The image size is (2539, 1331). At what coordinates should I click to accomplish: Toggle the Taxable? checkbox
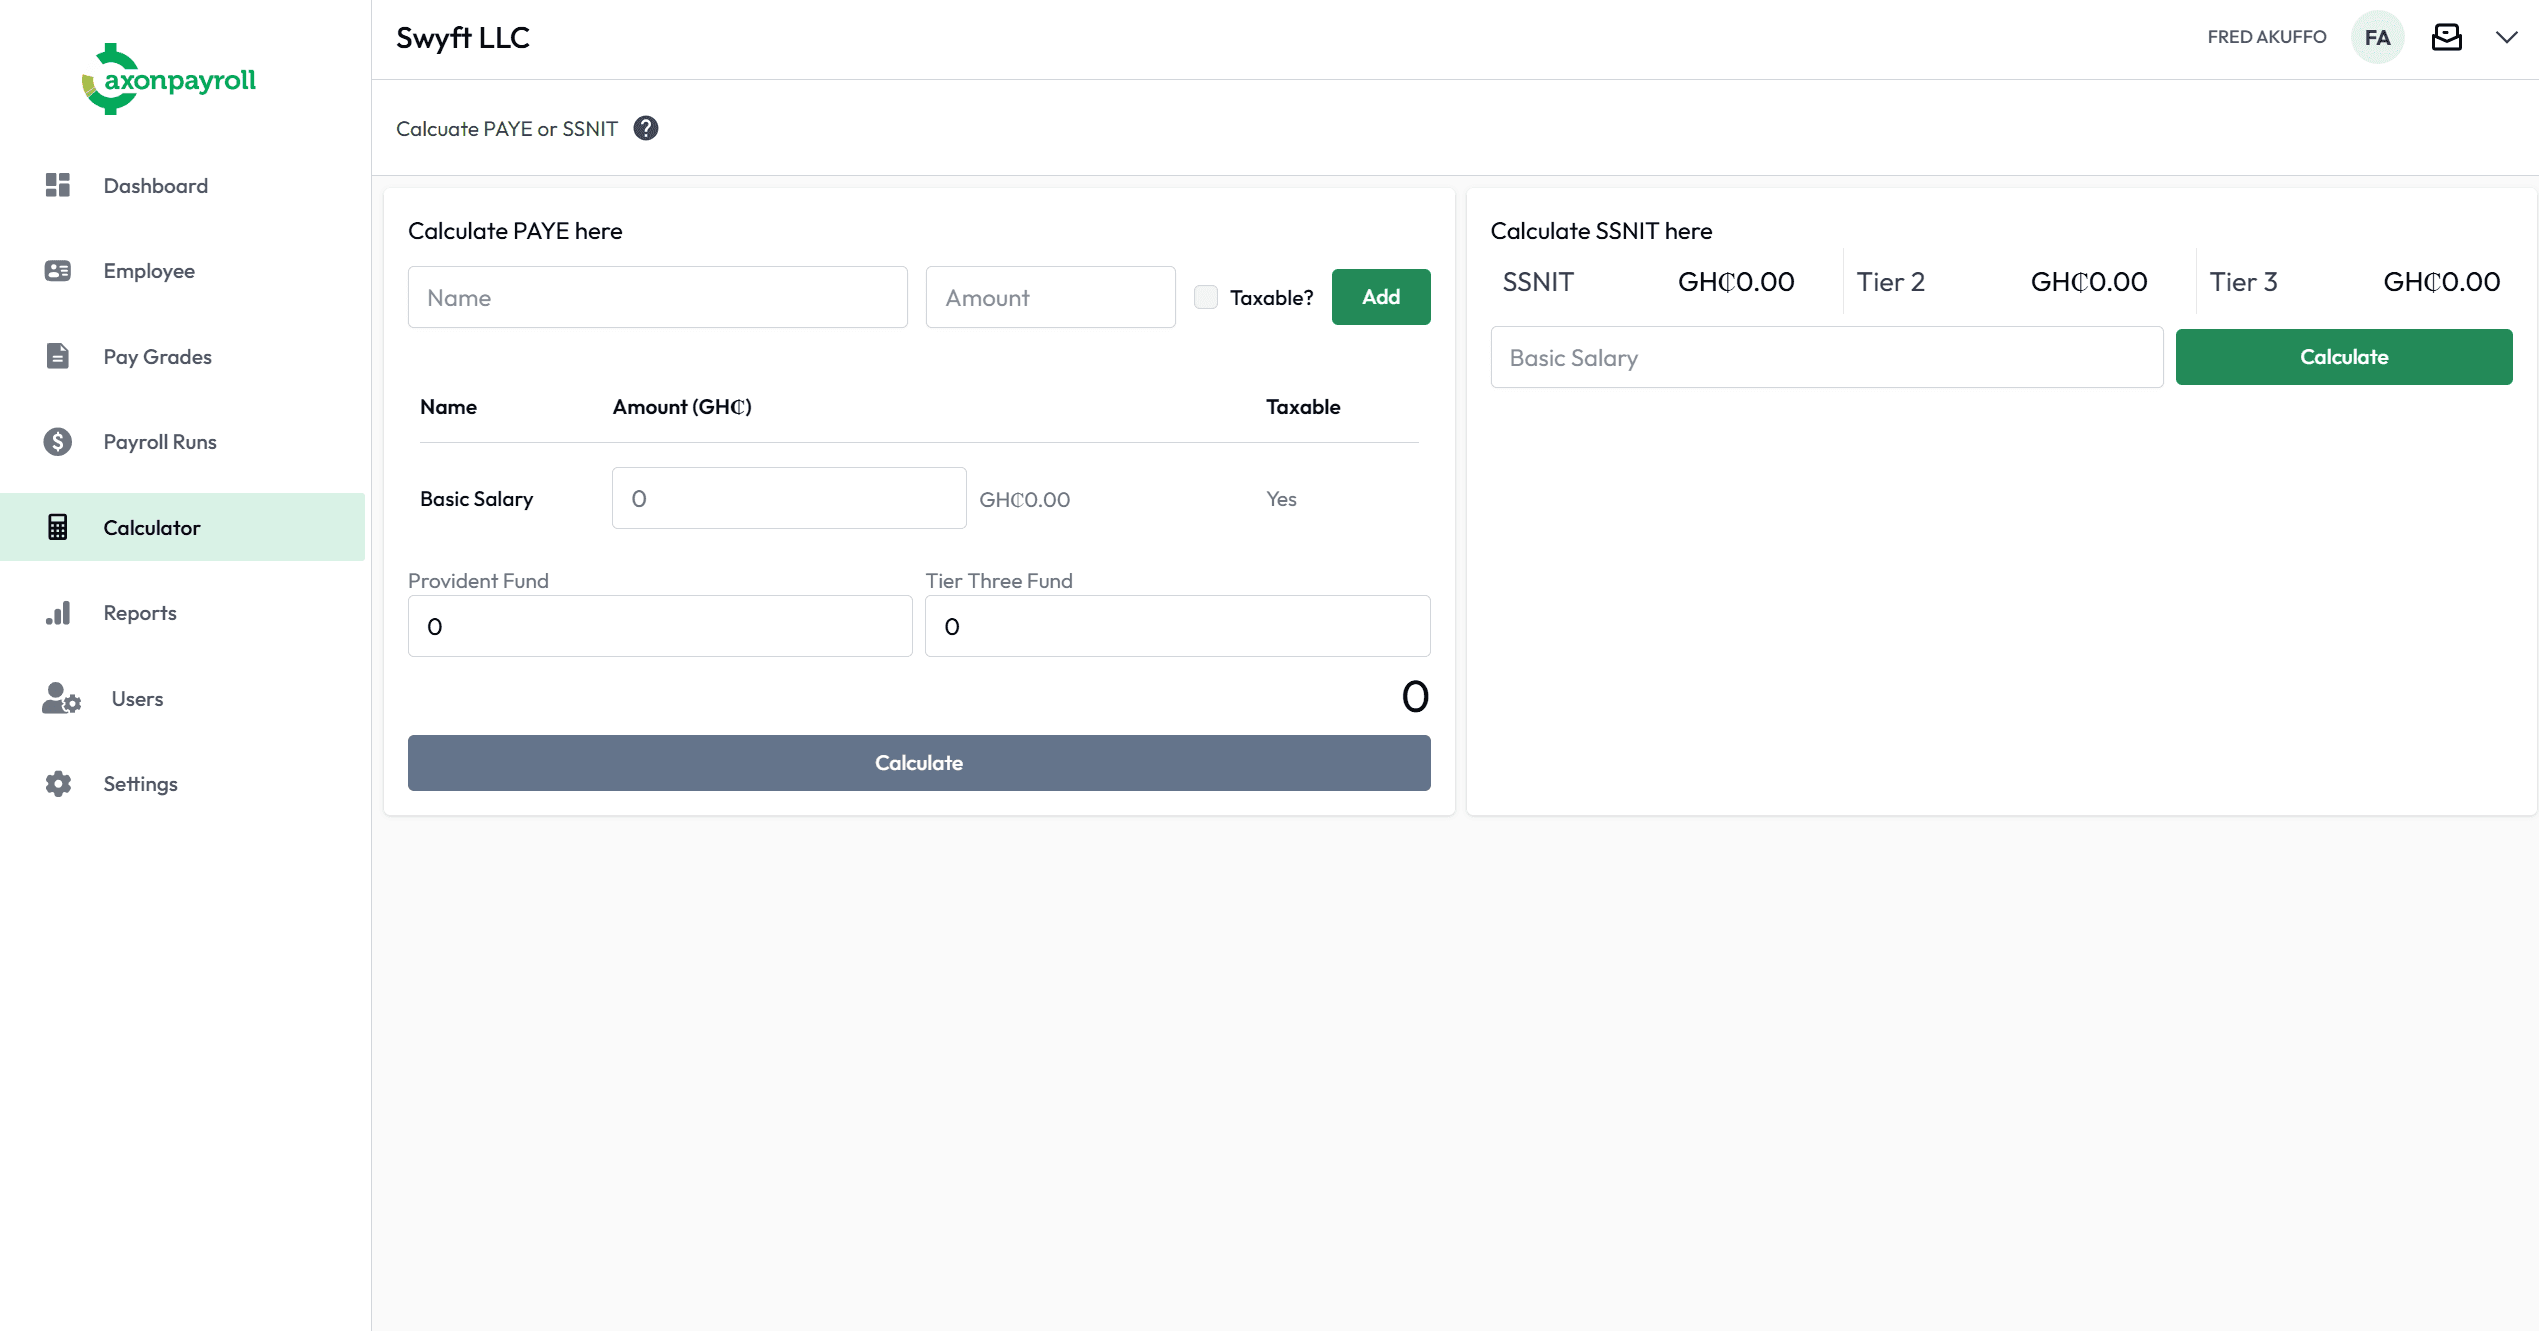coord(1206,297)
